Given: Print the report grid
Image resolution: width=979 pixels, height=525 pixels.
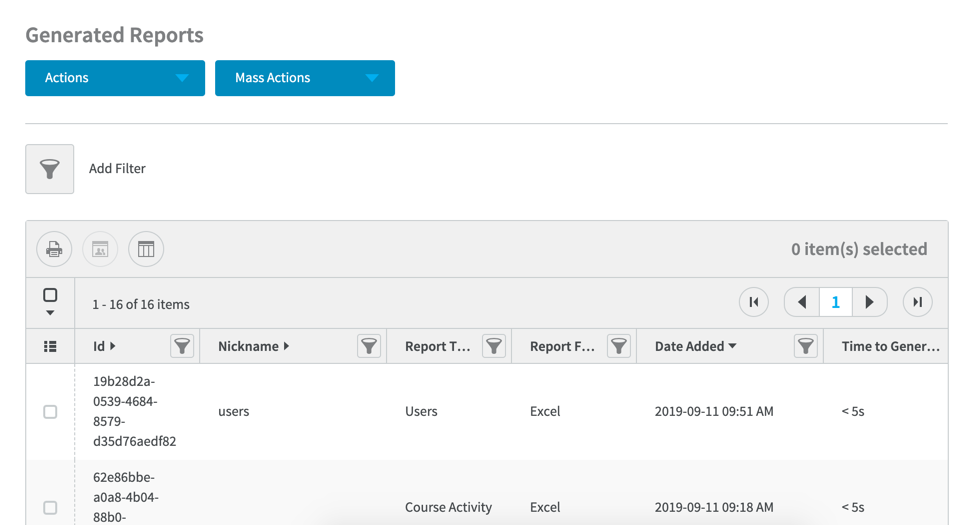Looking at the screenshot, I should click(54, 249).
